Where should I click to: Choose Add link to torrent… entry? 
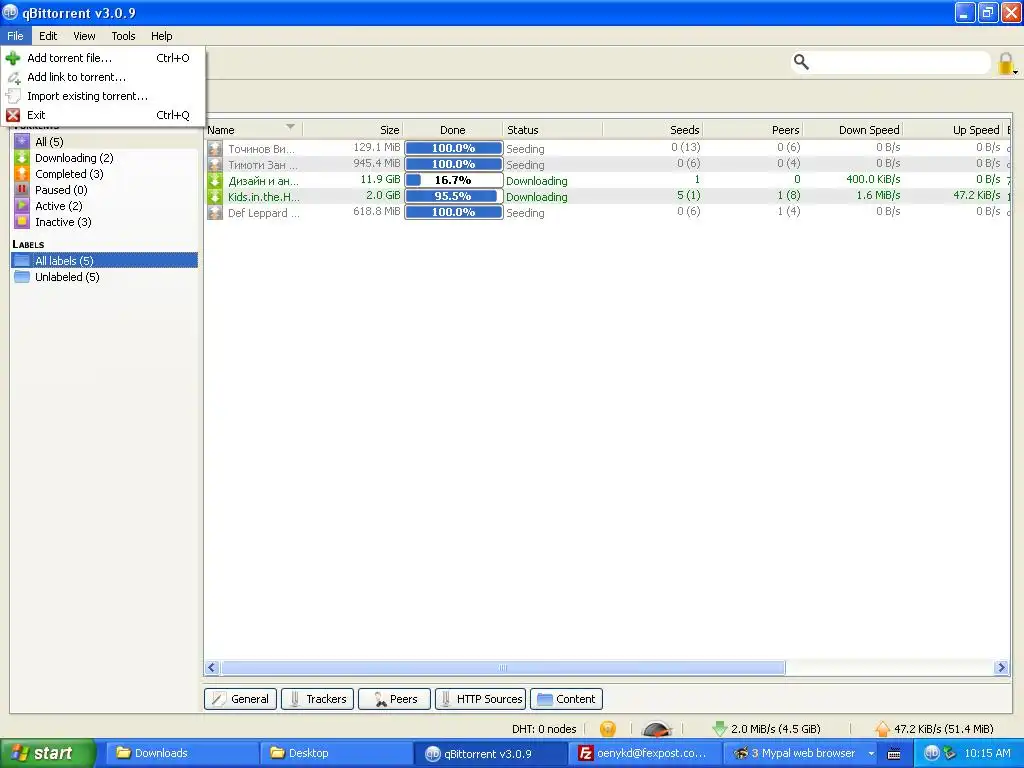103,77
